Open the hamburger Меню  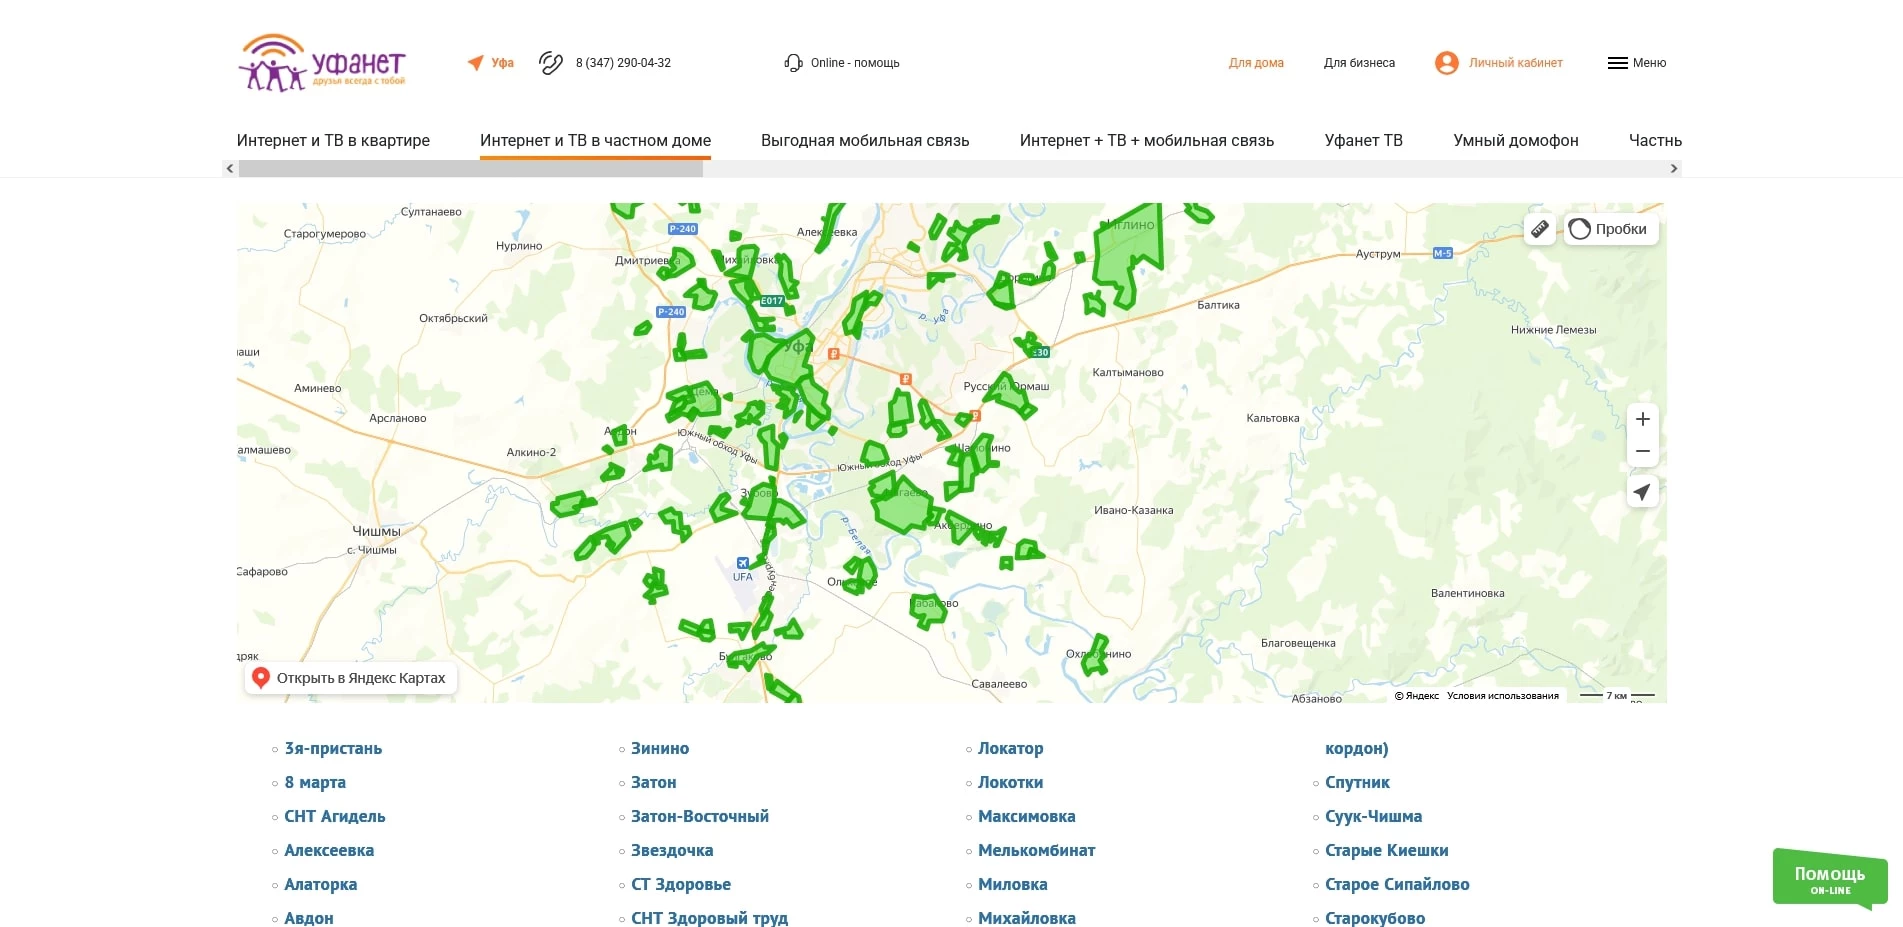coord(1636,63)
